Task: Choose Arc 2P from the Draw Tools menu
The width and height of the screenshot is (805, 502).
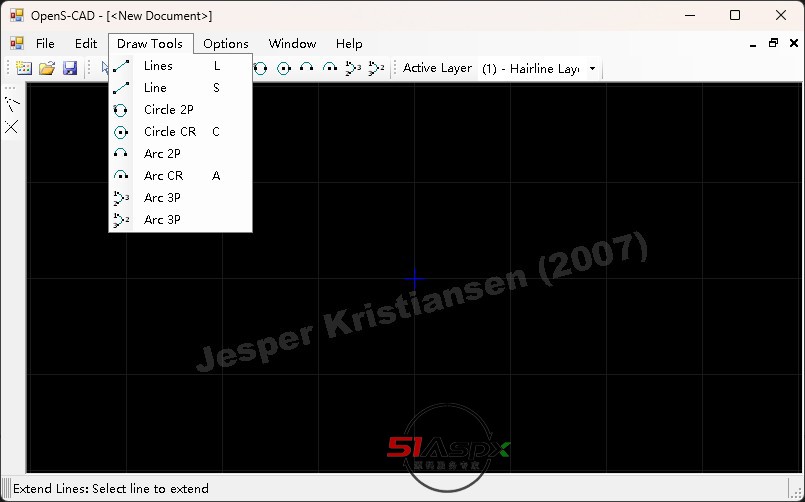Action: coord(180,154)
